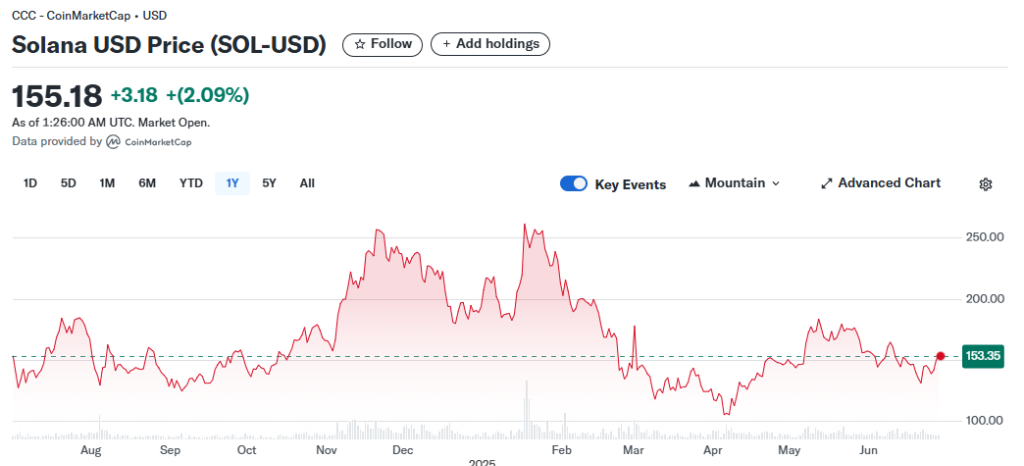Click the Advanced Chart expand arrows icon
The width and height of the screenshot is (1024, 466).
[826, 184]
